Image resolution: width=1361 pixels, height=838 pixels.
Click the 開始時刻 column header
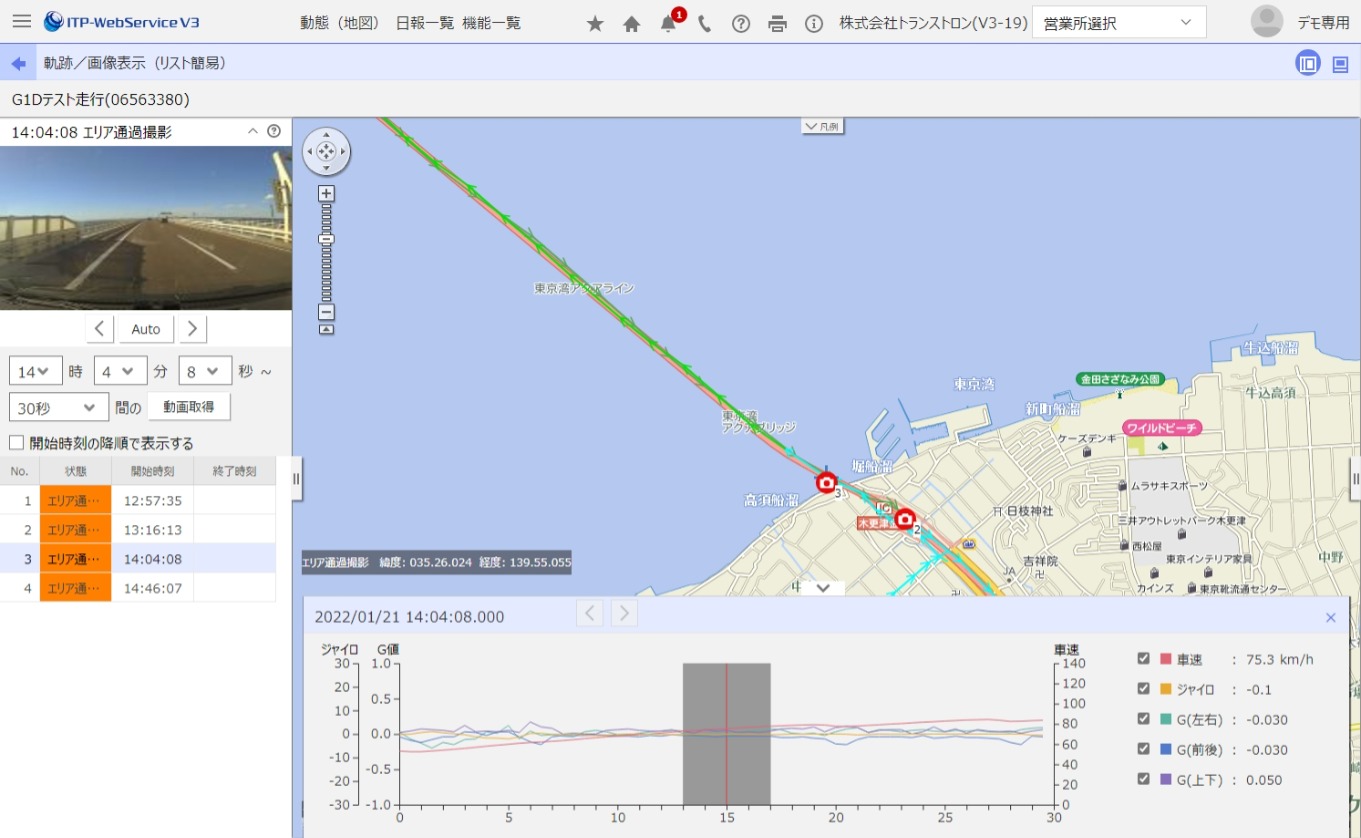pos(152,471)
